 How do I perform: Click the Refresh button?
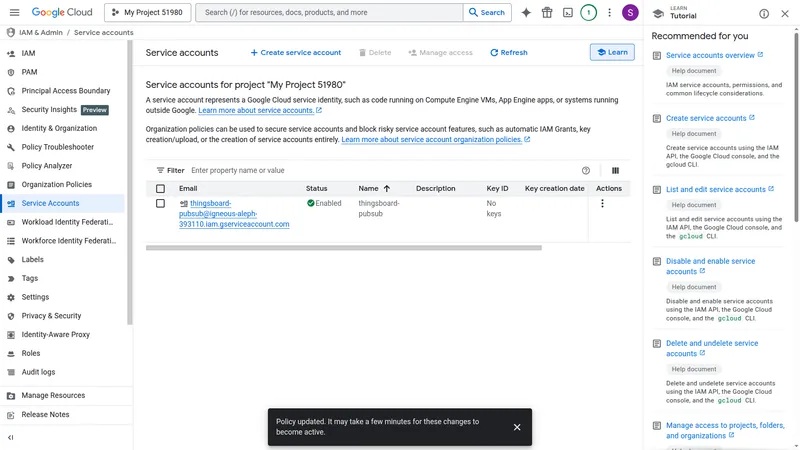pos(509,53)
